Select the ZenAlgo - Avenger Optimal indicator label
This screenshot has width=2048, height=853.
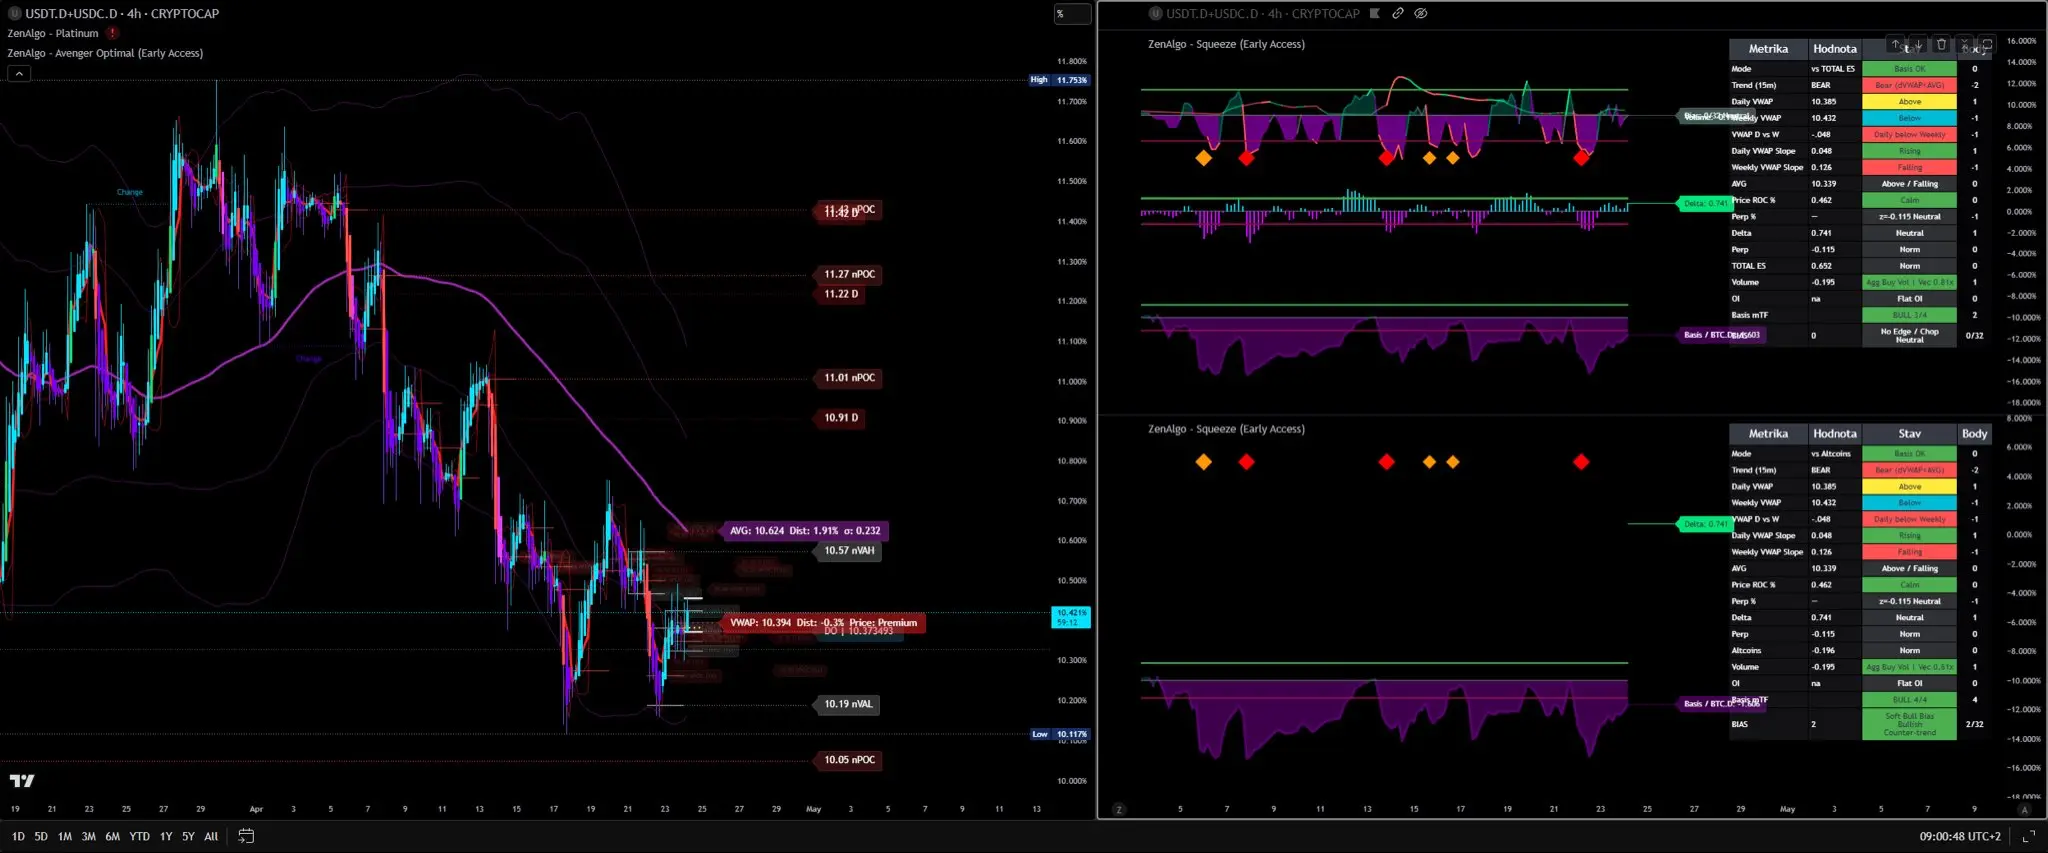pos(105,53)
